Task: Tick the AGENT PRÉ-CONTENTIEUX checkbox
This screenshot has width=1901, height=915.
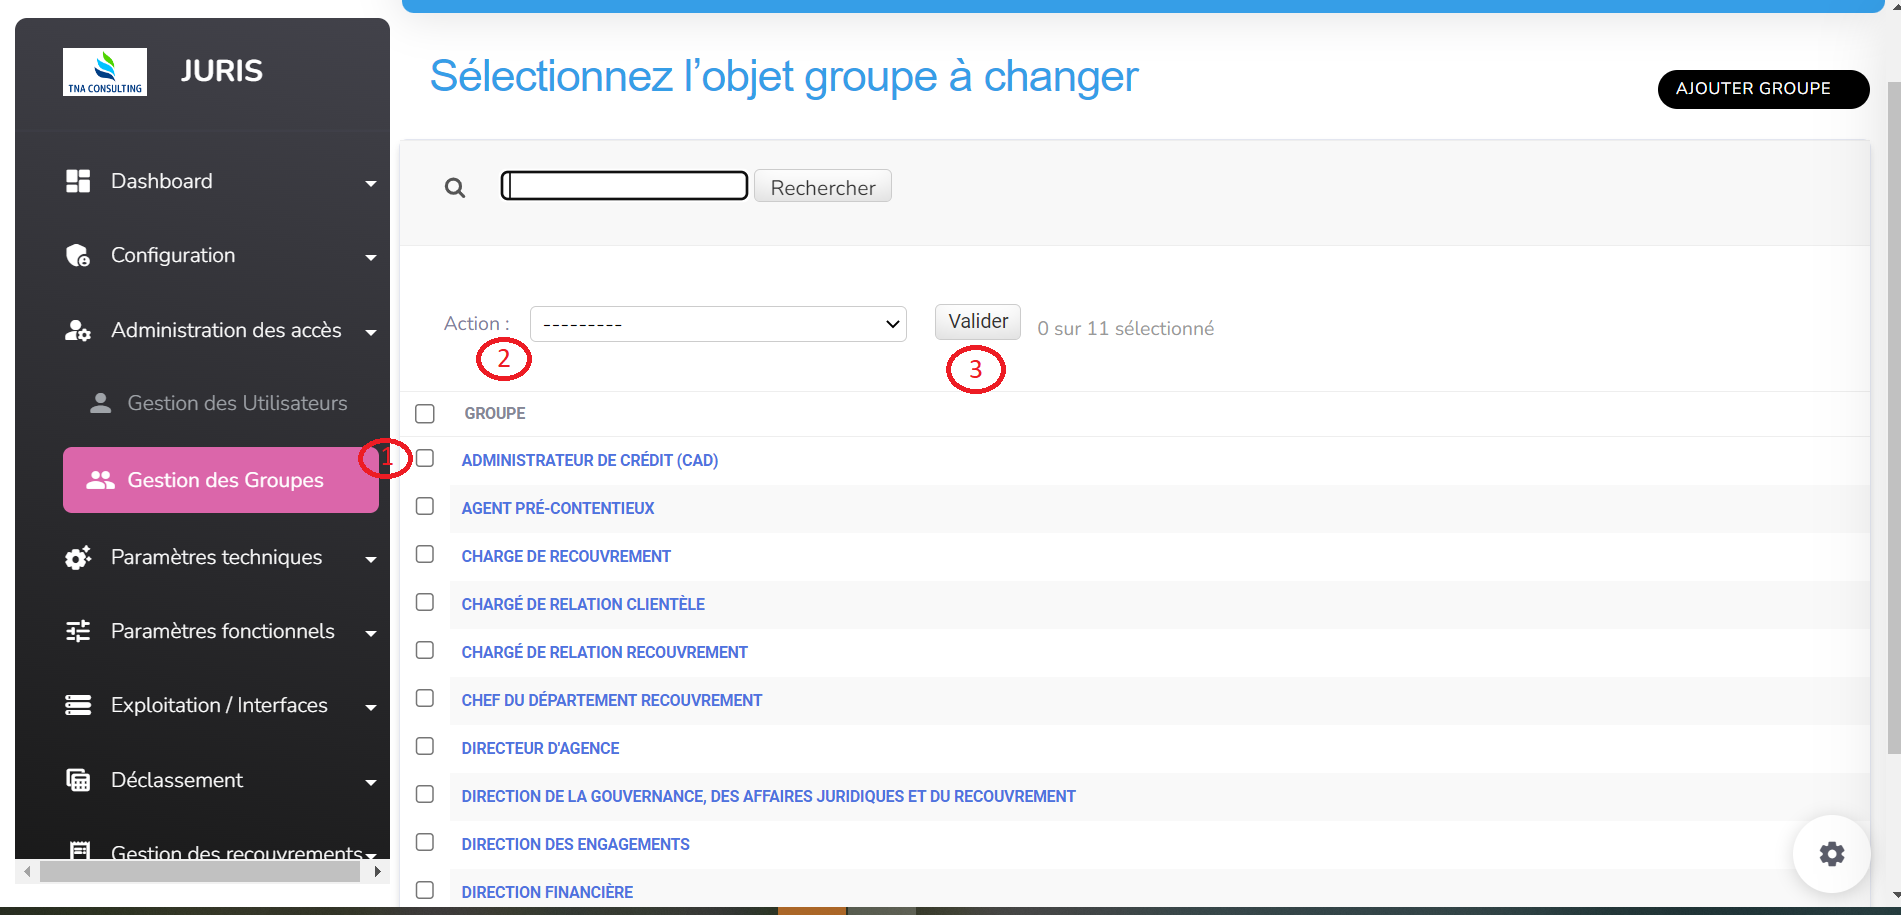Action: point(425,507)
